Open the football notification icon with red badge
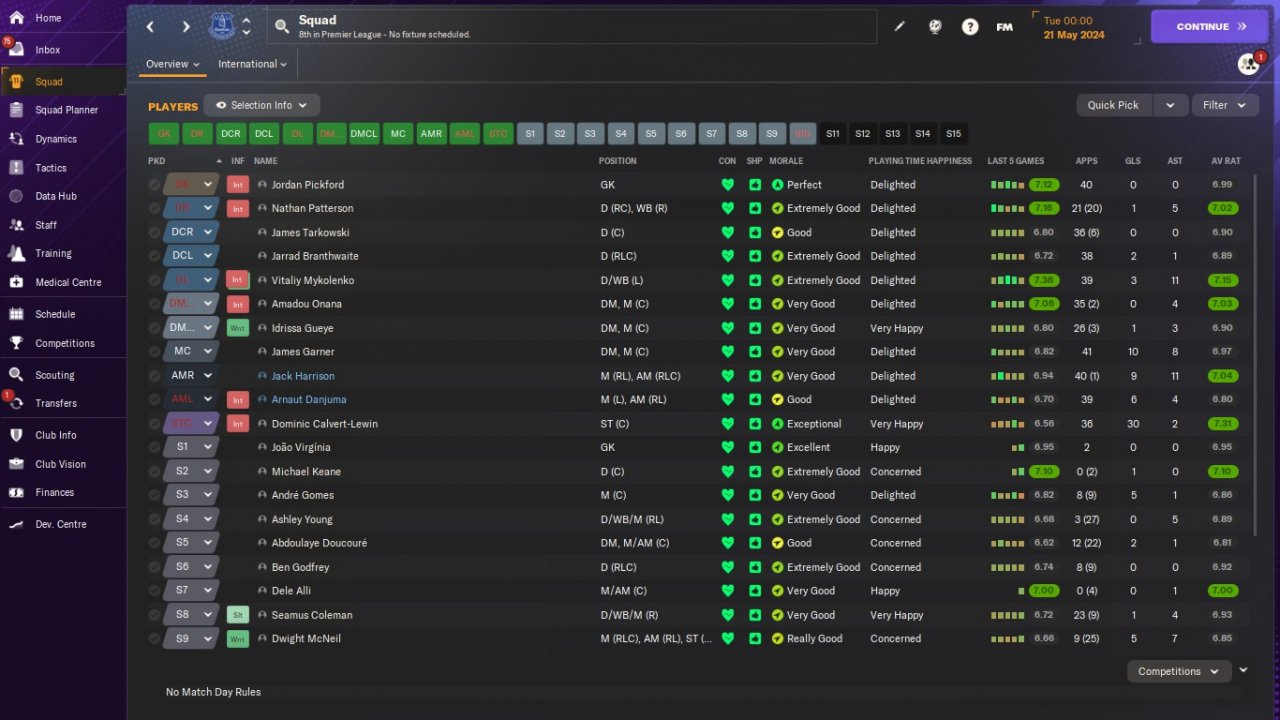Screen dimensions: 1280x720 1249,64
